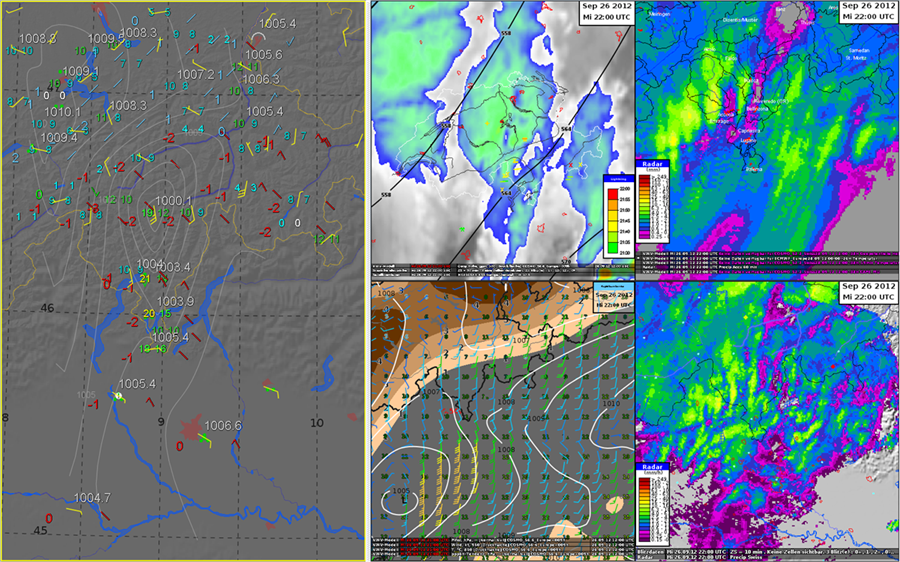Select the longitude 9 grid label
The image size is (900, 562).
coord(161,422)
